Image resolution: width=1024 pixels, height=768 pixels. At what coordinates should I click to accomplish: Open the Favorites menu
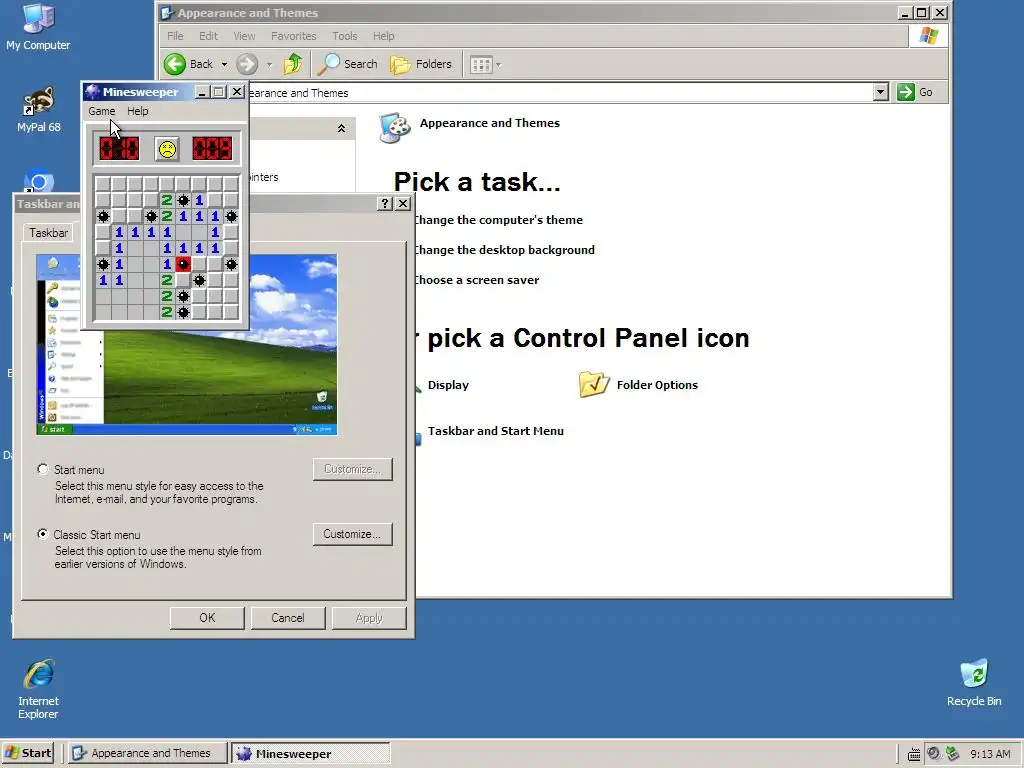click(293, 36)
